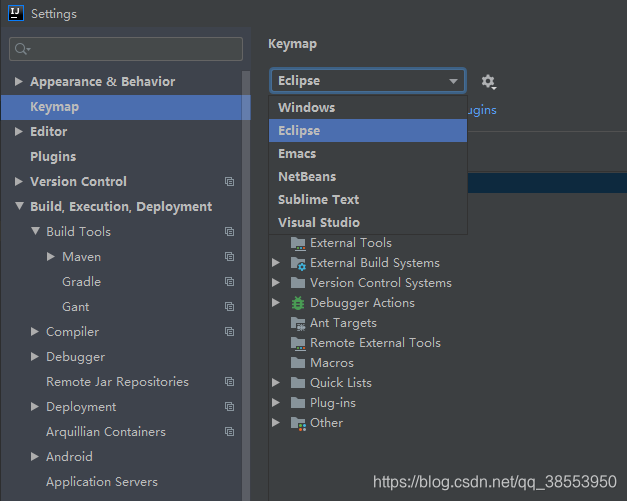
Task: Open the keymap gear actions menu
Action: point(488,82)
